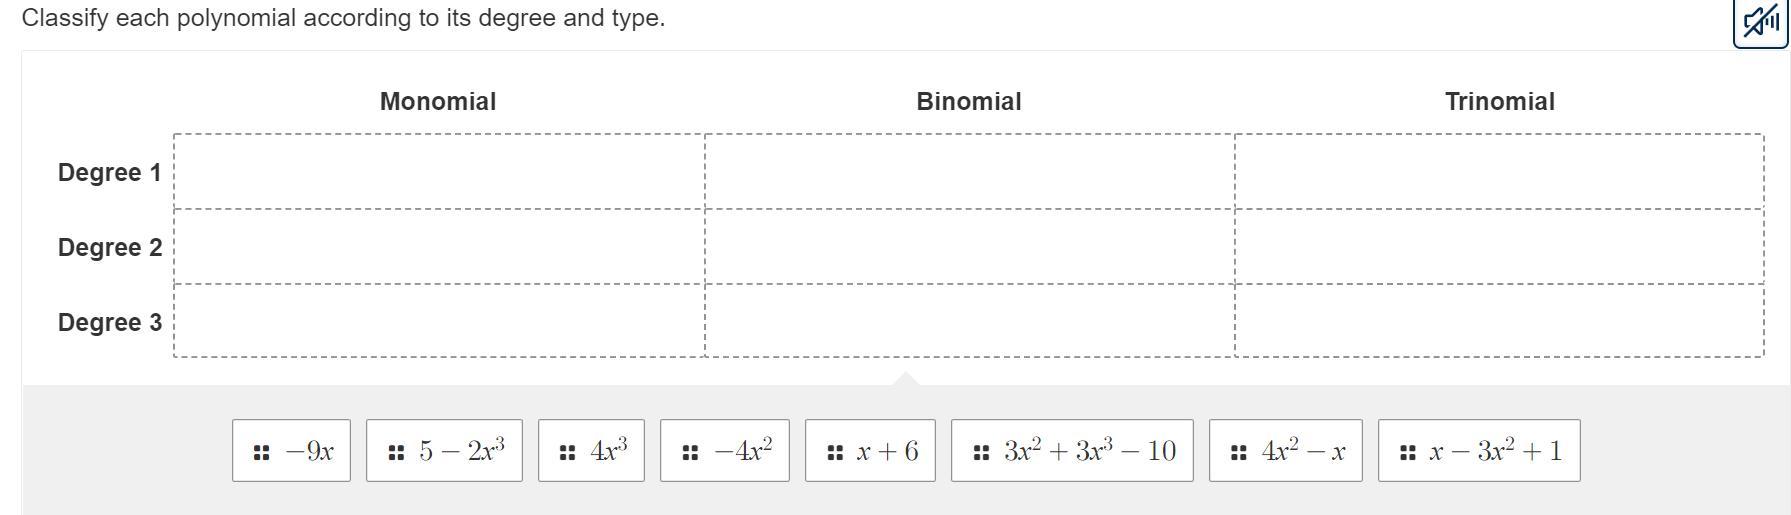Click drag handle on 5 − 2x³ tile
Viewport: 1791px width, 515px height.
tap(396, 453)
